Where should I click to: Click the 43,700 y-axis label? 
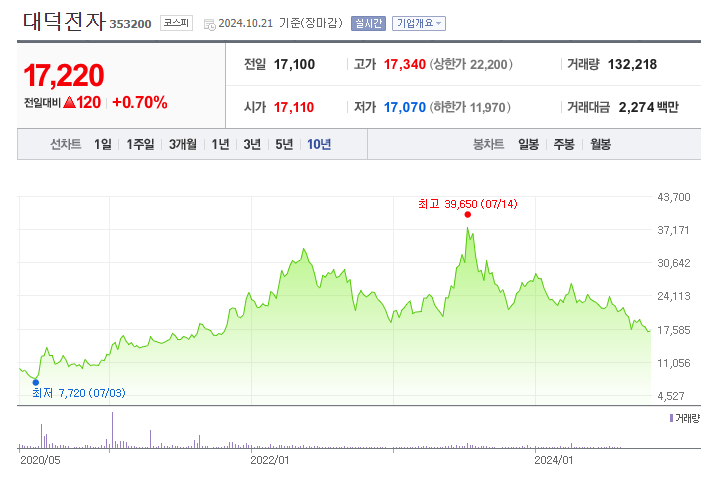pos(674,197)
